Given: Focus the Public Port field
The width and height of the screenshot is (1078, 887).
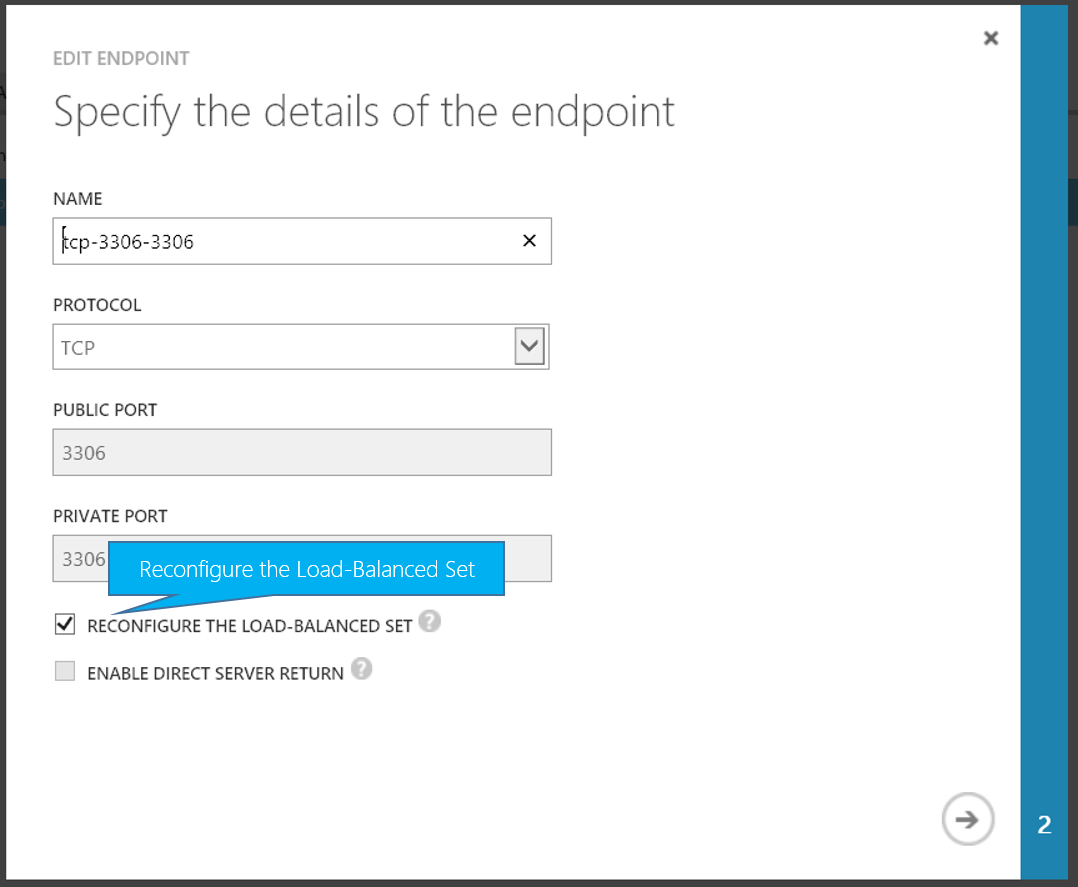Looking at the screenshot, I should click(x=301, y=453).
